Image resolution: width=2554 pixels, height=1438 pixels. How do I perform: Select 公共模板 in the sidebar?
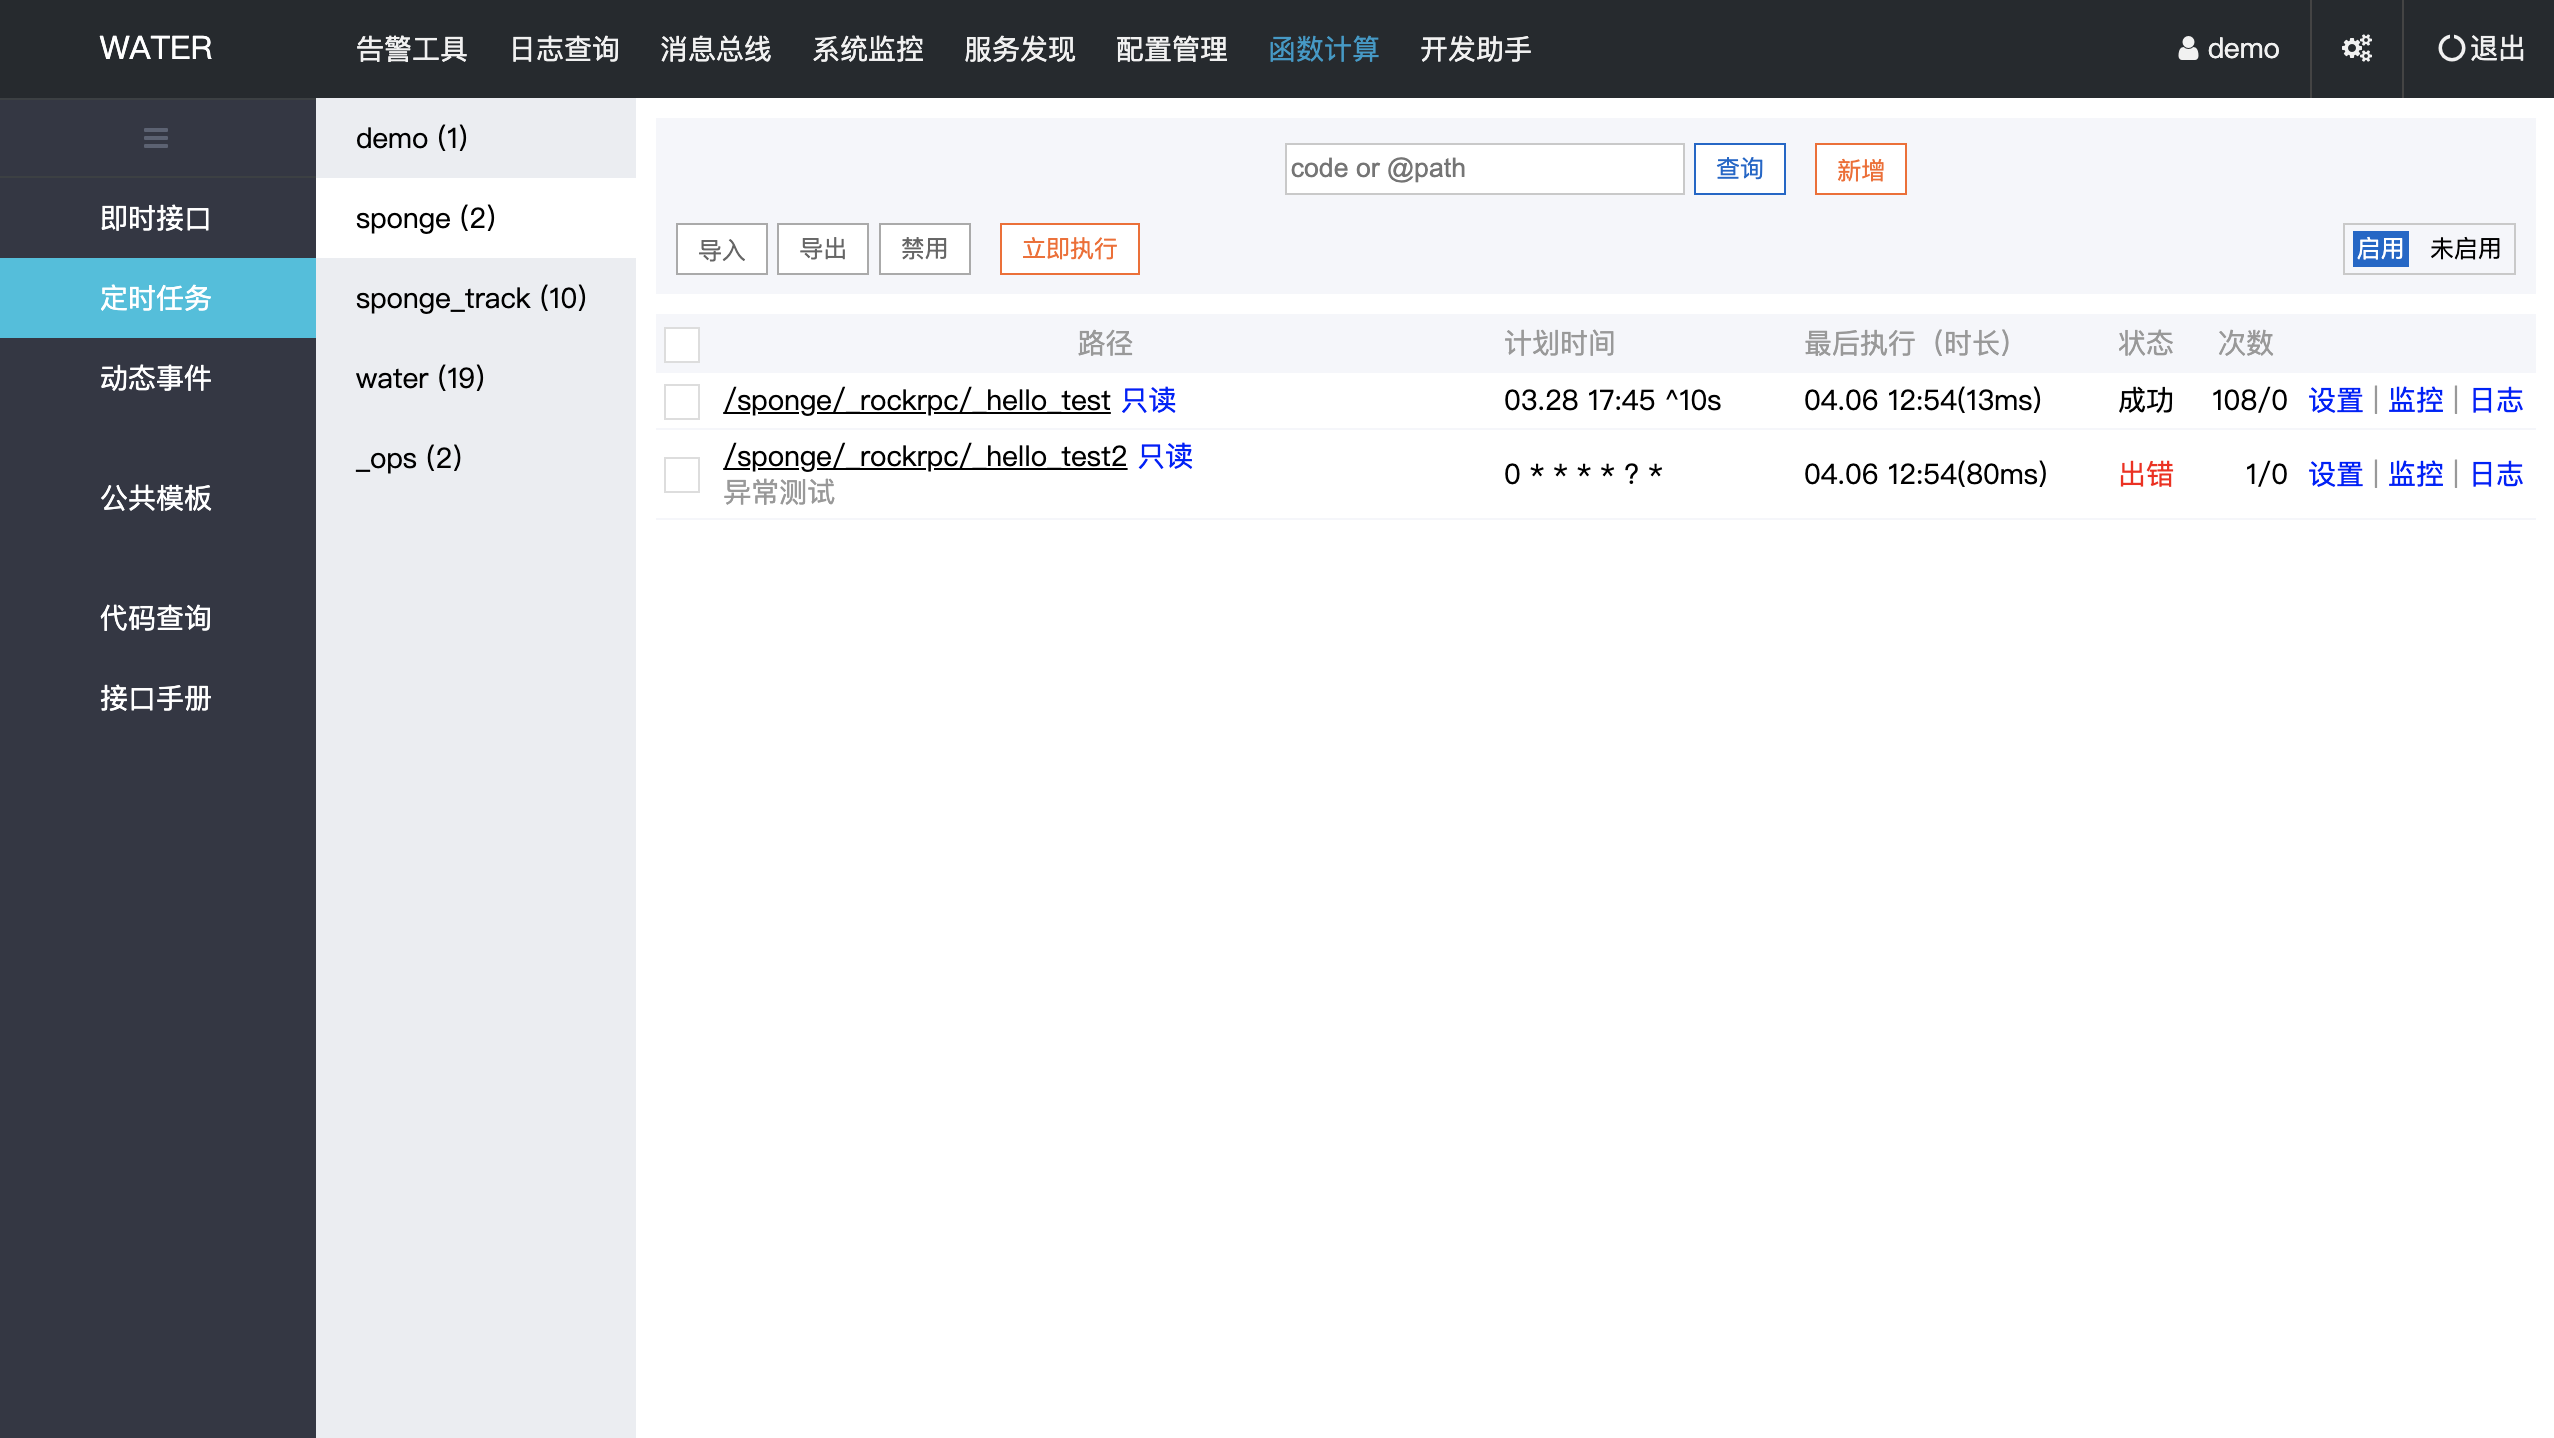tap(158, 498)
